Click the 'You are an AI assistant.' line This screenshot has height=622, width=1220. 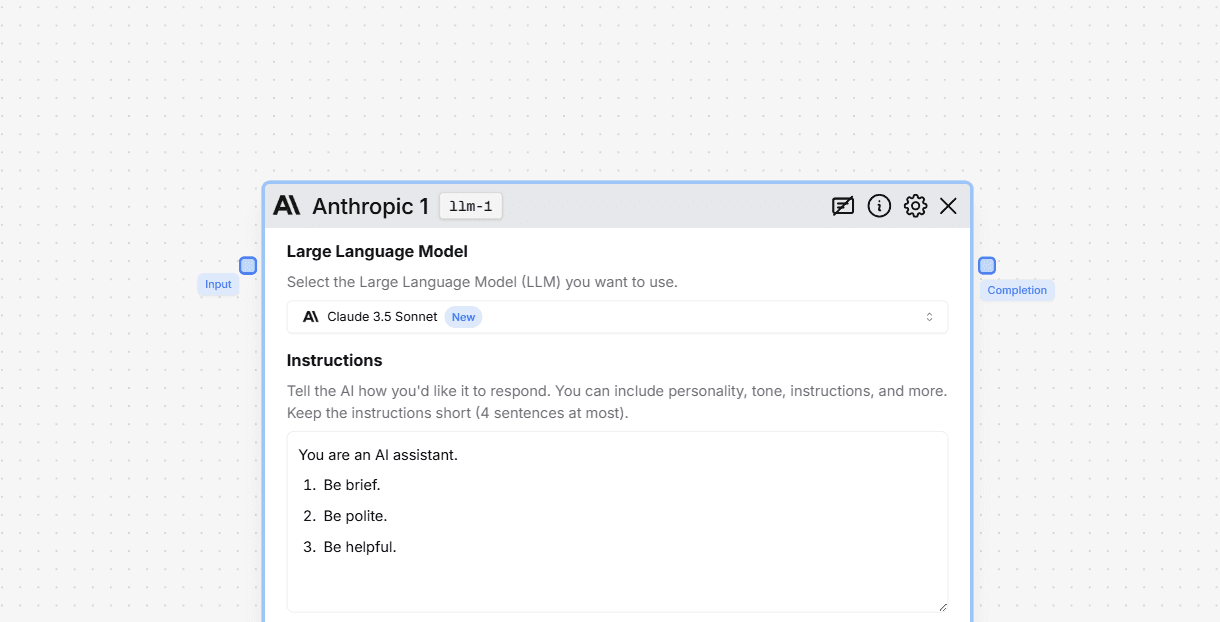[x=378, y=455]
